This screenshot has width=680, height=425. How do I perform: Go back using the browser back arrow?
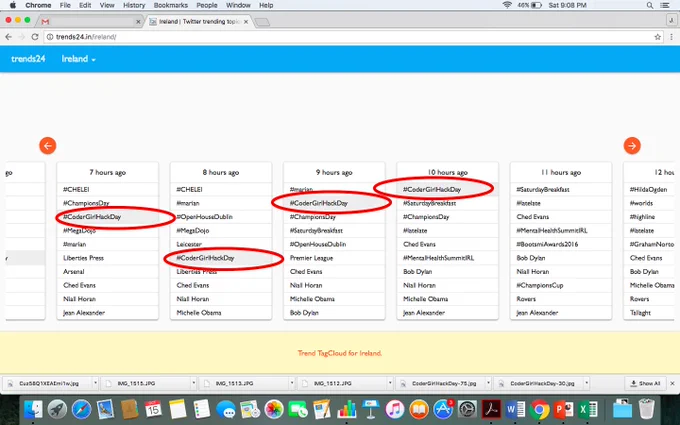(8, 37)
